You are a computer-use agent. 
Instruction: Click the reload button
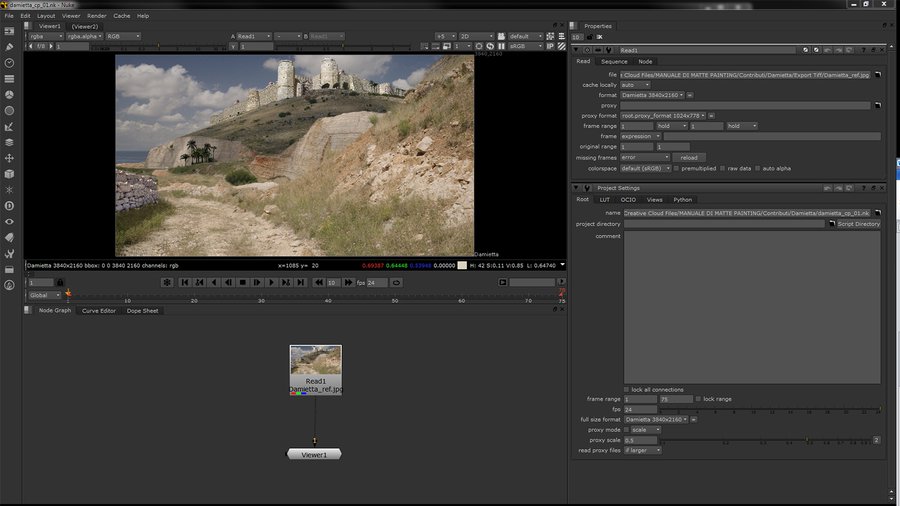pyautogui.click(x=690, y=157)
